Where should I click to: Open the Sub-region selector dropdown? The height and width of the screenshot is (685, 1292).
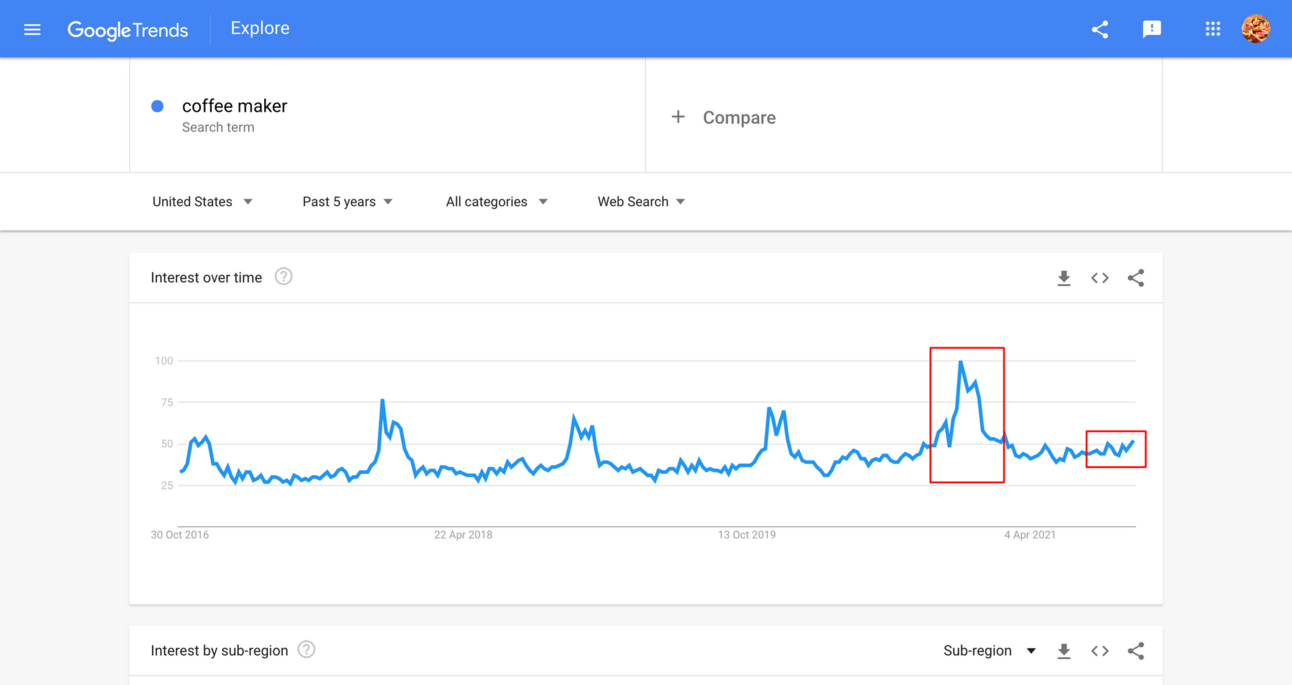point(989,651)
